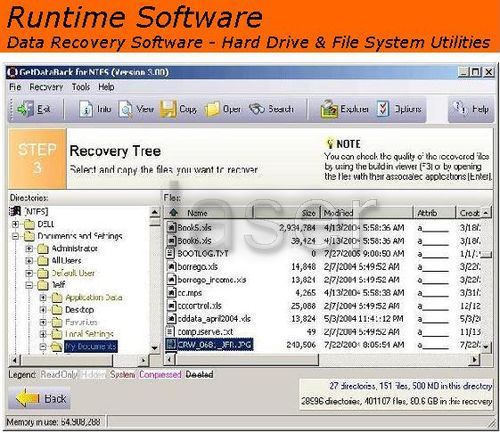Click the NTFS root drive icon

pos(15,211)
